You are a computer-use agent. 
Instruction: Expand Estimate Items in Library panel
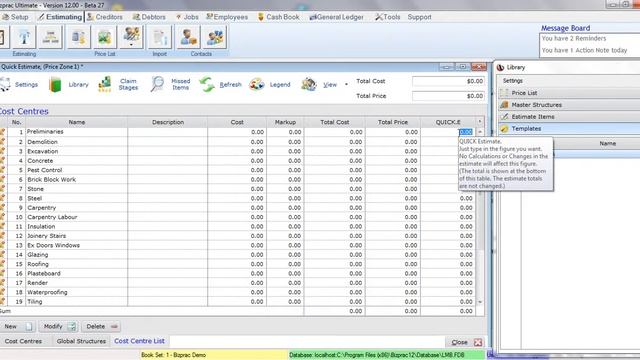click(x=569, y=116)
